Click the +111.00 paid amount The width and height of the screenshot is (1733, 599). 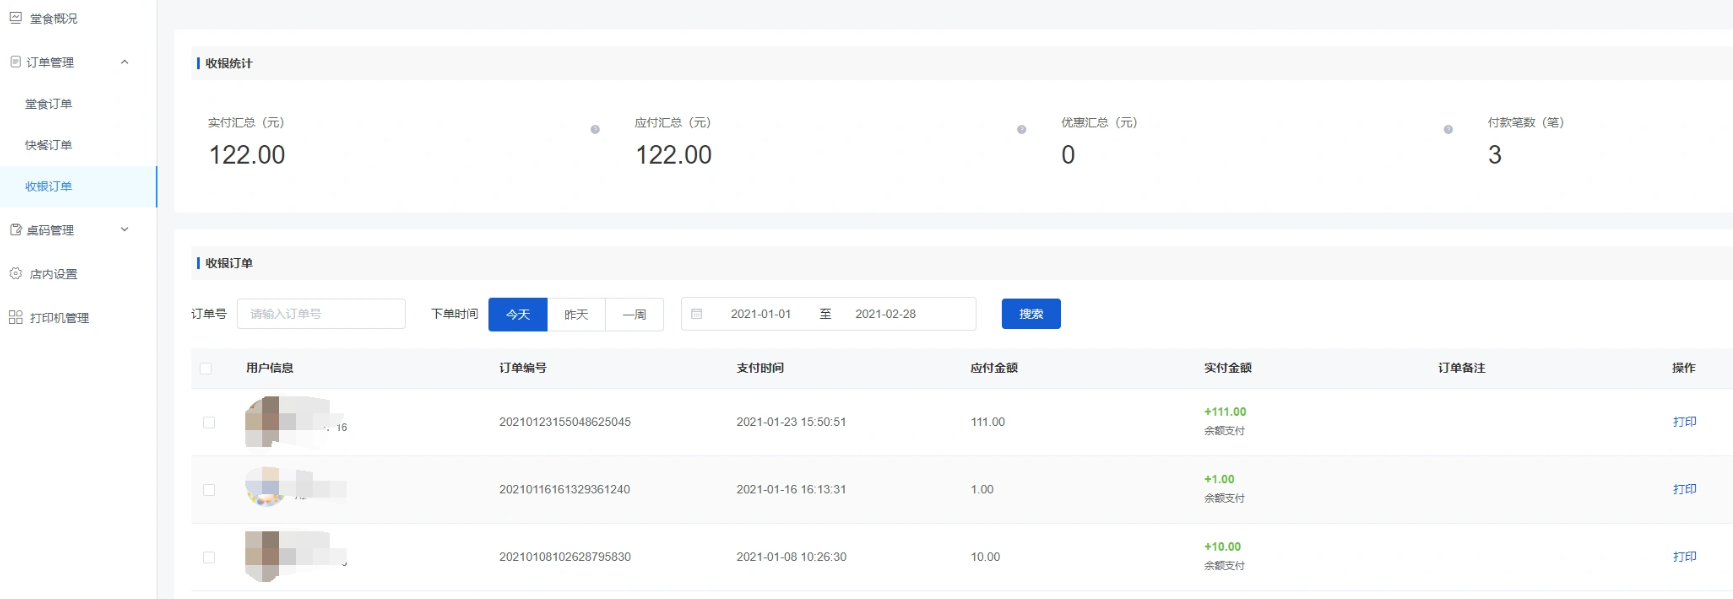(x=1225, y=412)
